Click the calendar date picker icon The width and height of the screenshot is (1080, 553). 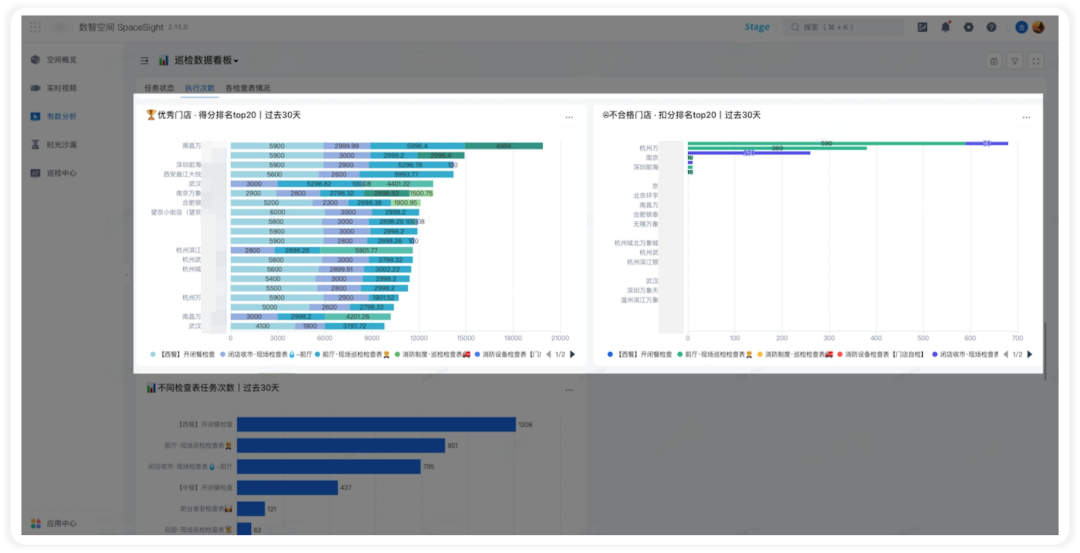click(994, 61)
